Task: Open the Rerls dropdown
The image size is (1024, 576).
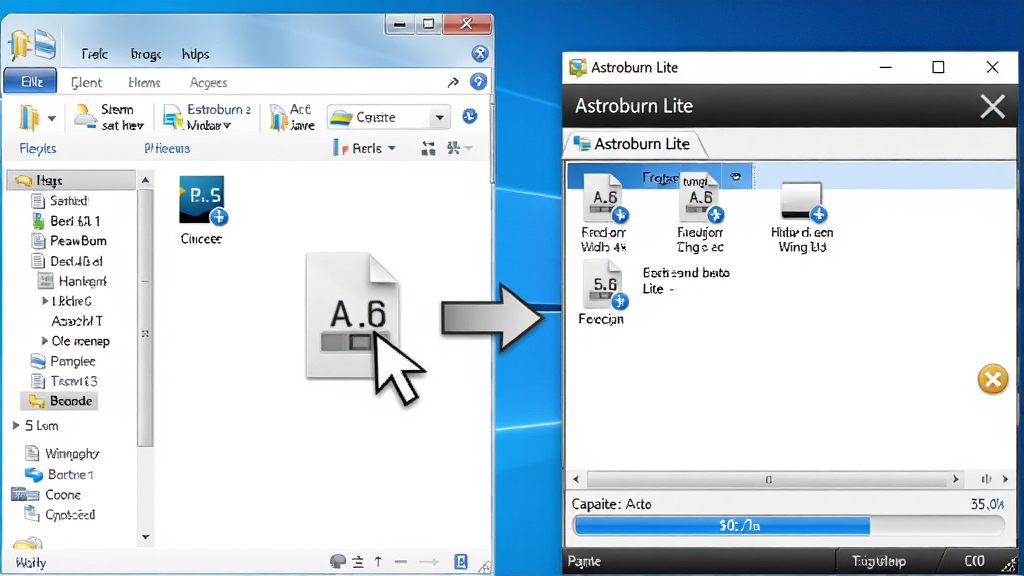Action: (x=392, y=148)
